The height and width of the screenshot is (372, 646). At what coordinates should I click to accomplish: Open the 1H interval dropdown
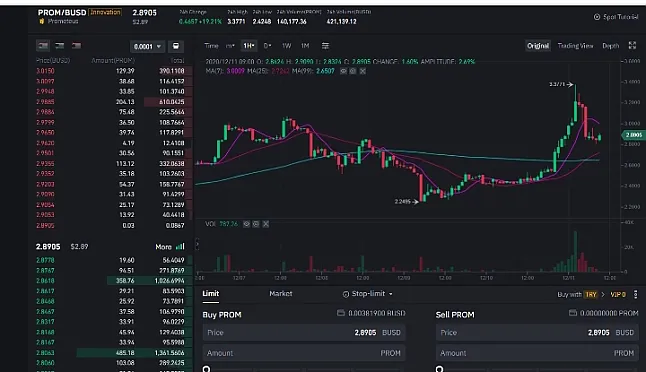(x=248, y=46)
